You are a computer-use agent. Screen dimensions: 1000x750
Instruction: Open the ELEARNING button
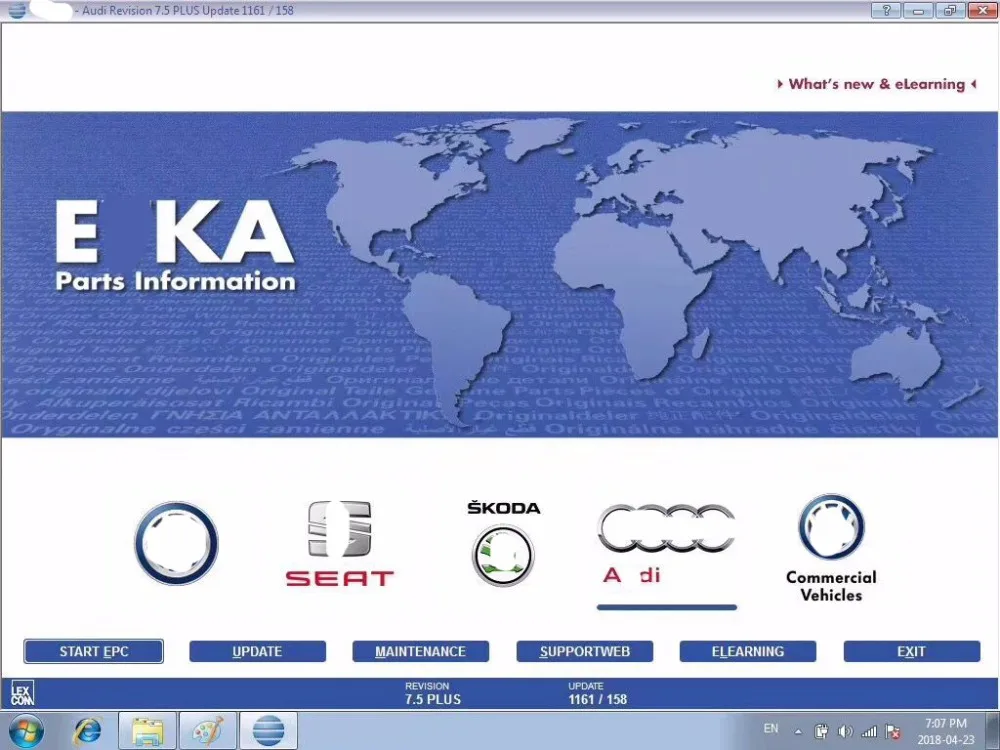coord(748,651)
